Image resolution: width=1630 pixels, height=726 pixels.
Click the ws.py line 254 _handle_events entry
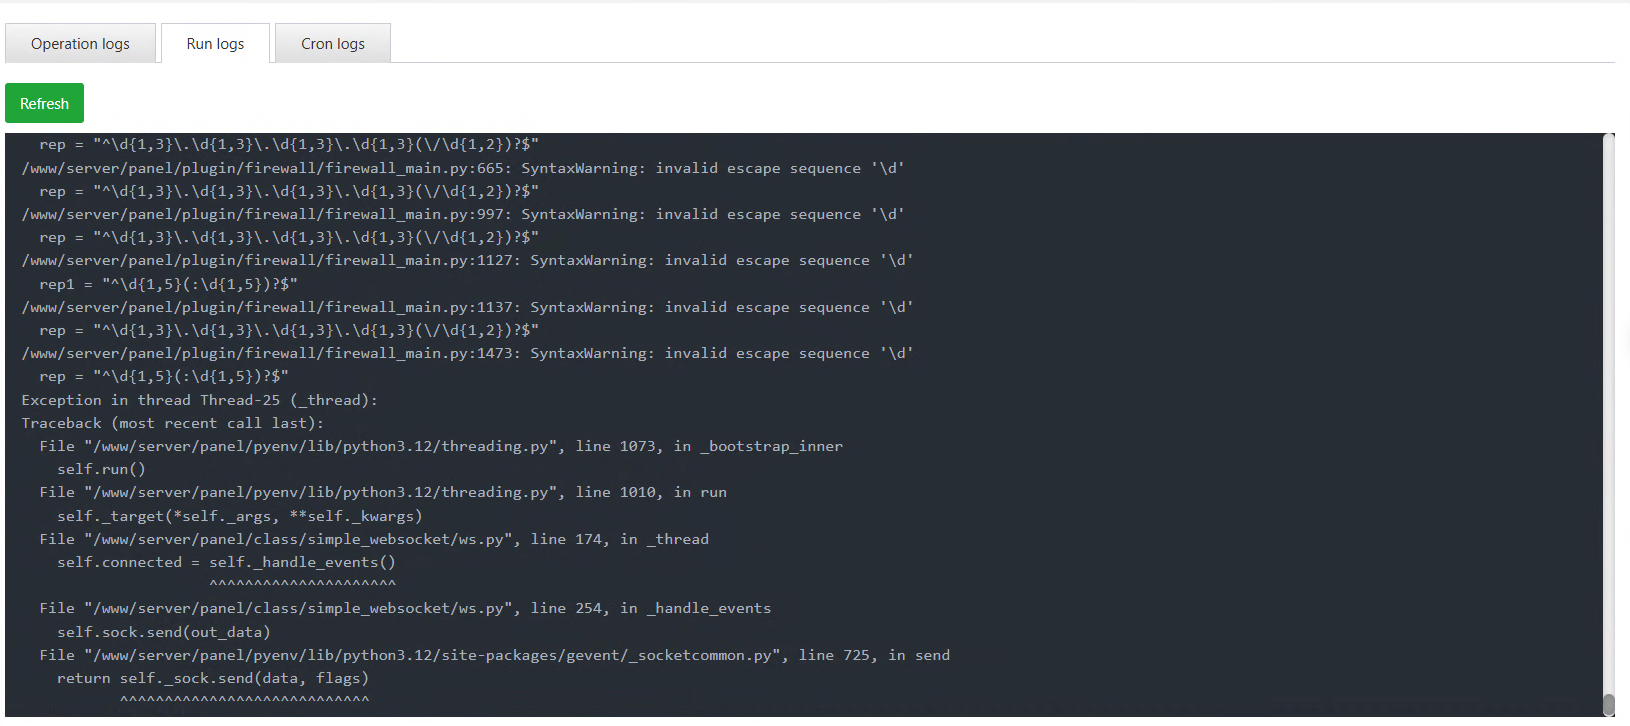pyautogui.click(x=405, y=608)
